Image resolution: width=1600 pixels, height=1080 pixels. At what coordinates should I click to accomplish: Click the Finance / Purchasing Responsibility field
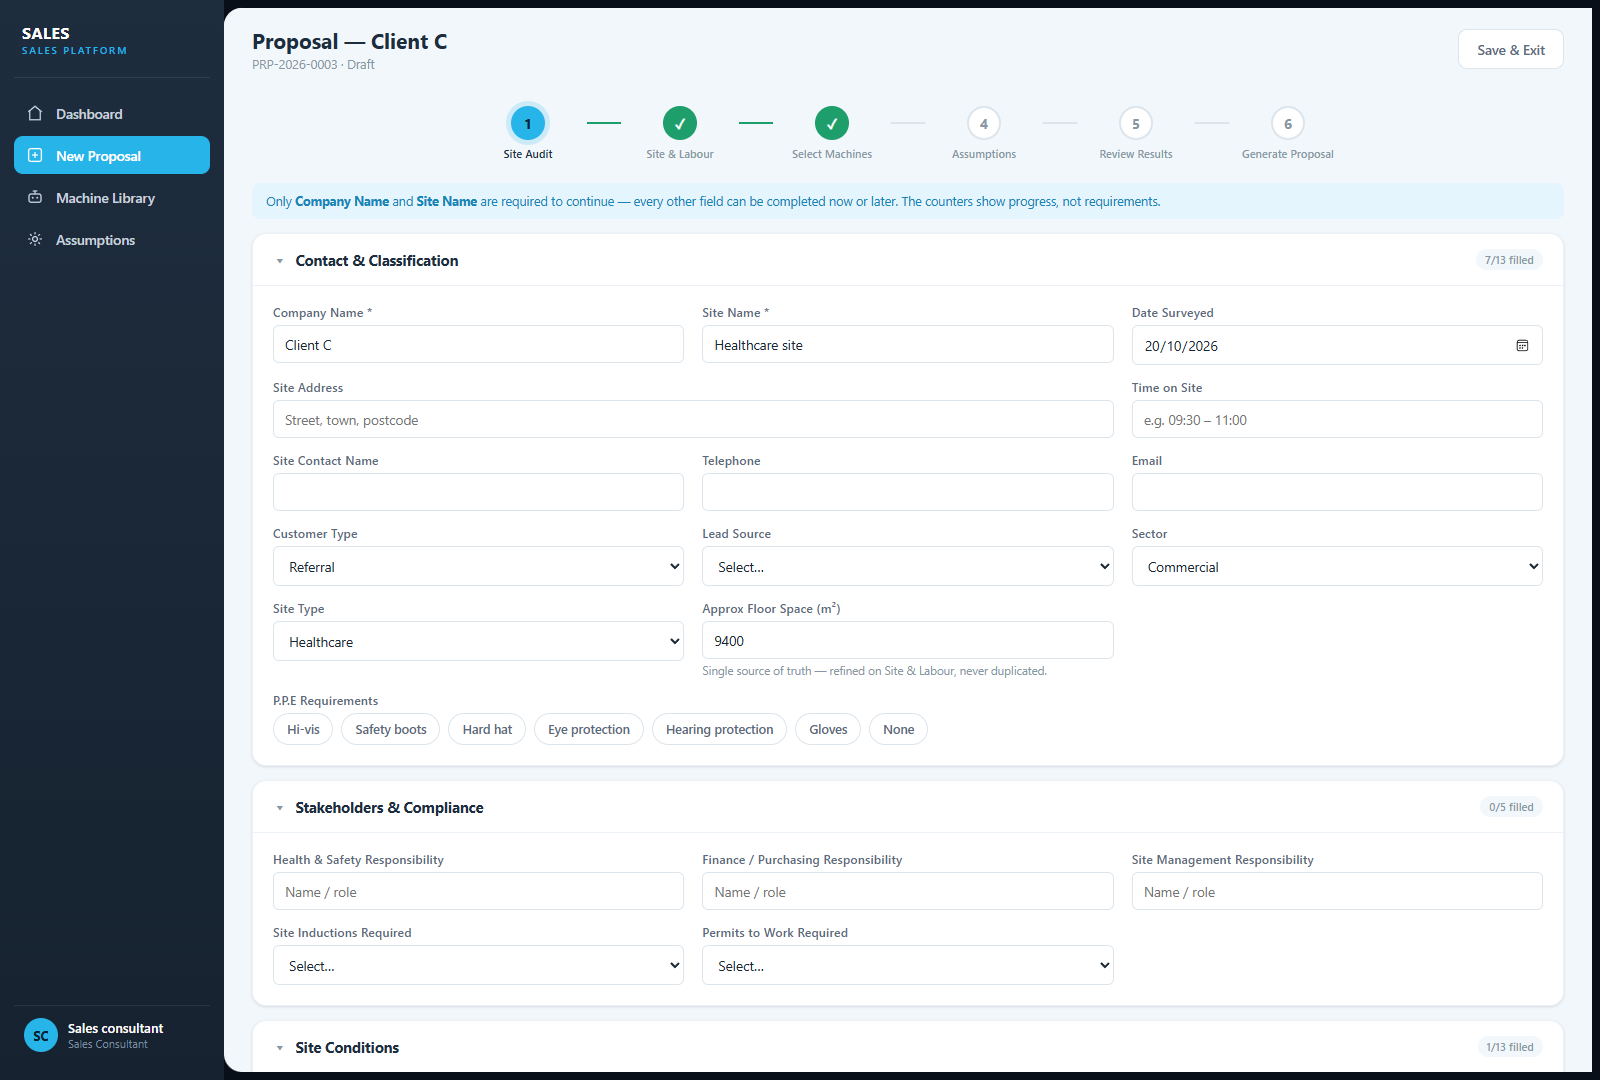tap(907, 891)
